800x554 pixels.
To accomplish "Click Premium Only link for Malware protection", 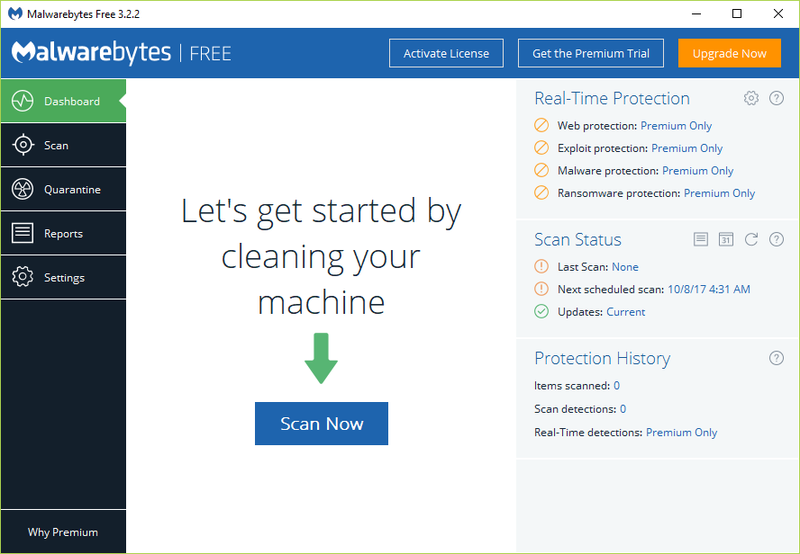I will 697,170.
